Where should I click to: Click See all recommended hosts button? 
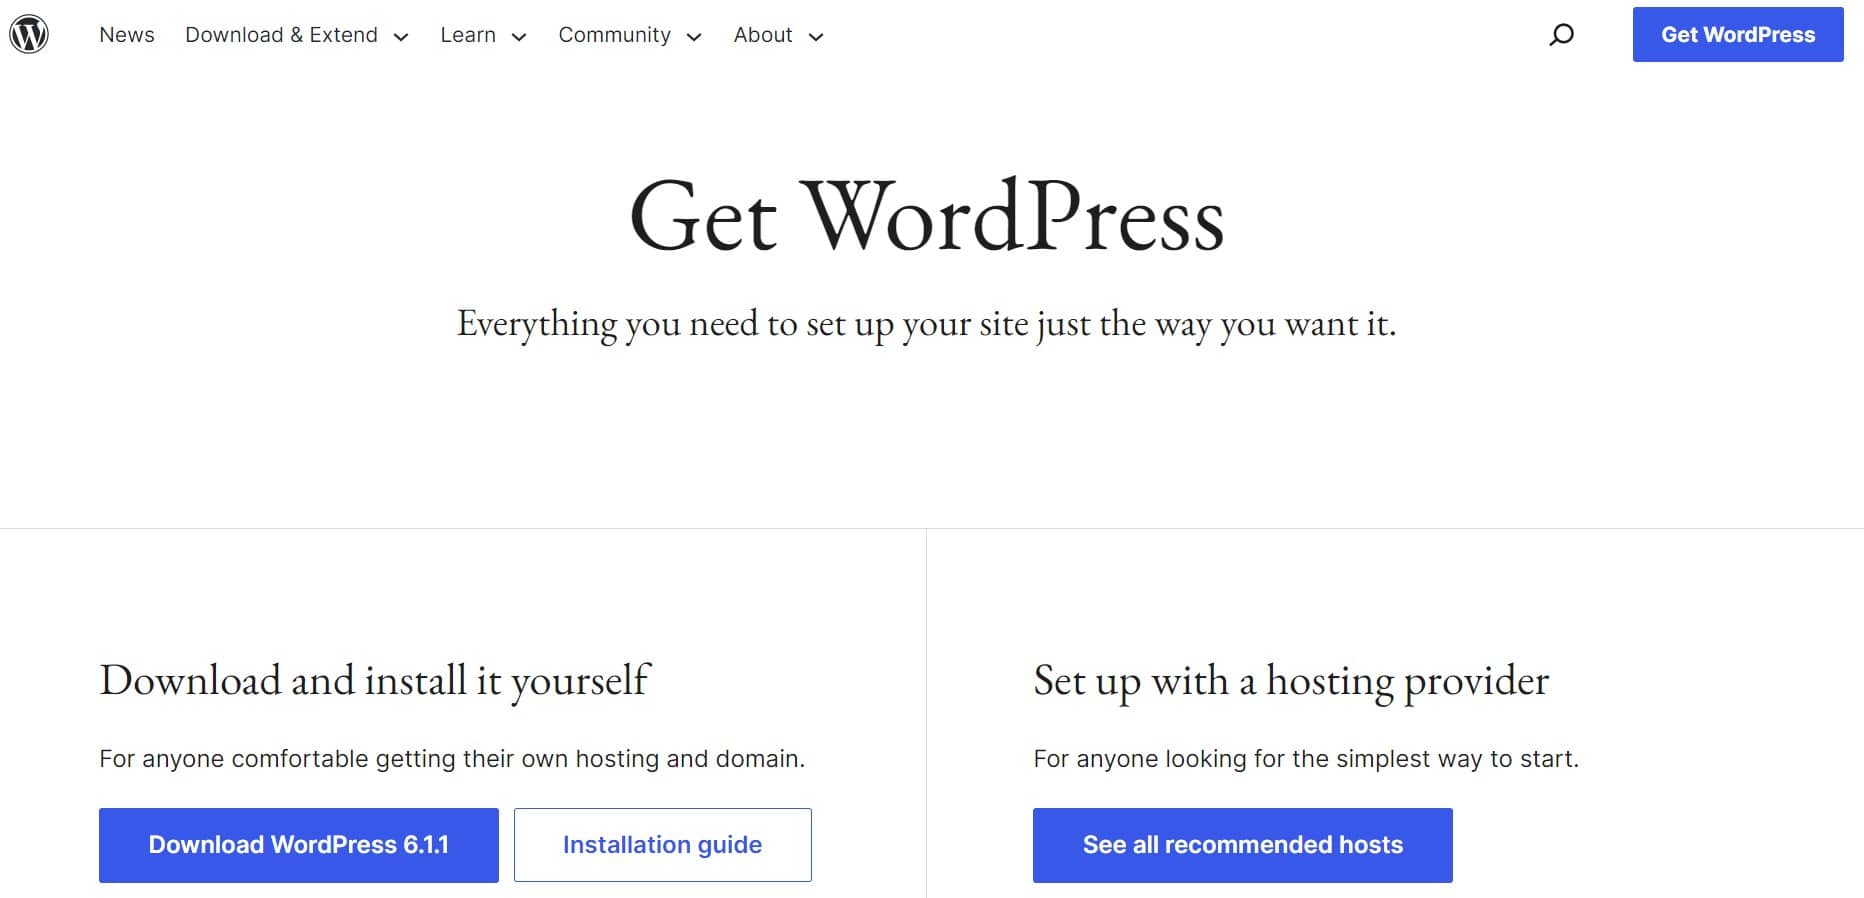pos(1243,845)
